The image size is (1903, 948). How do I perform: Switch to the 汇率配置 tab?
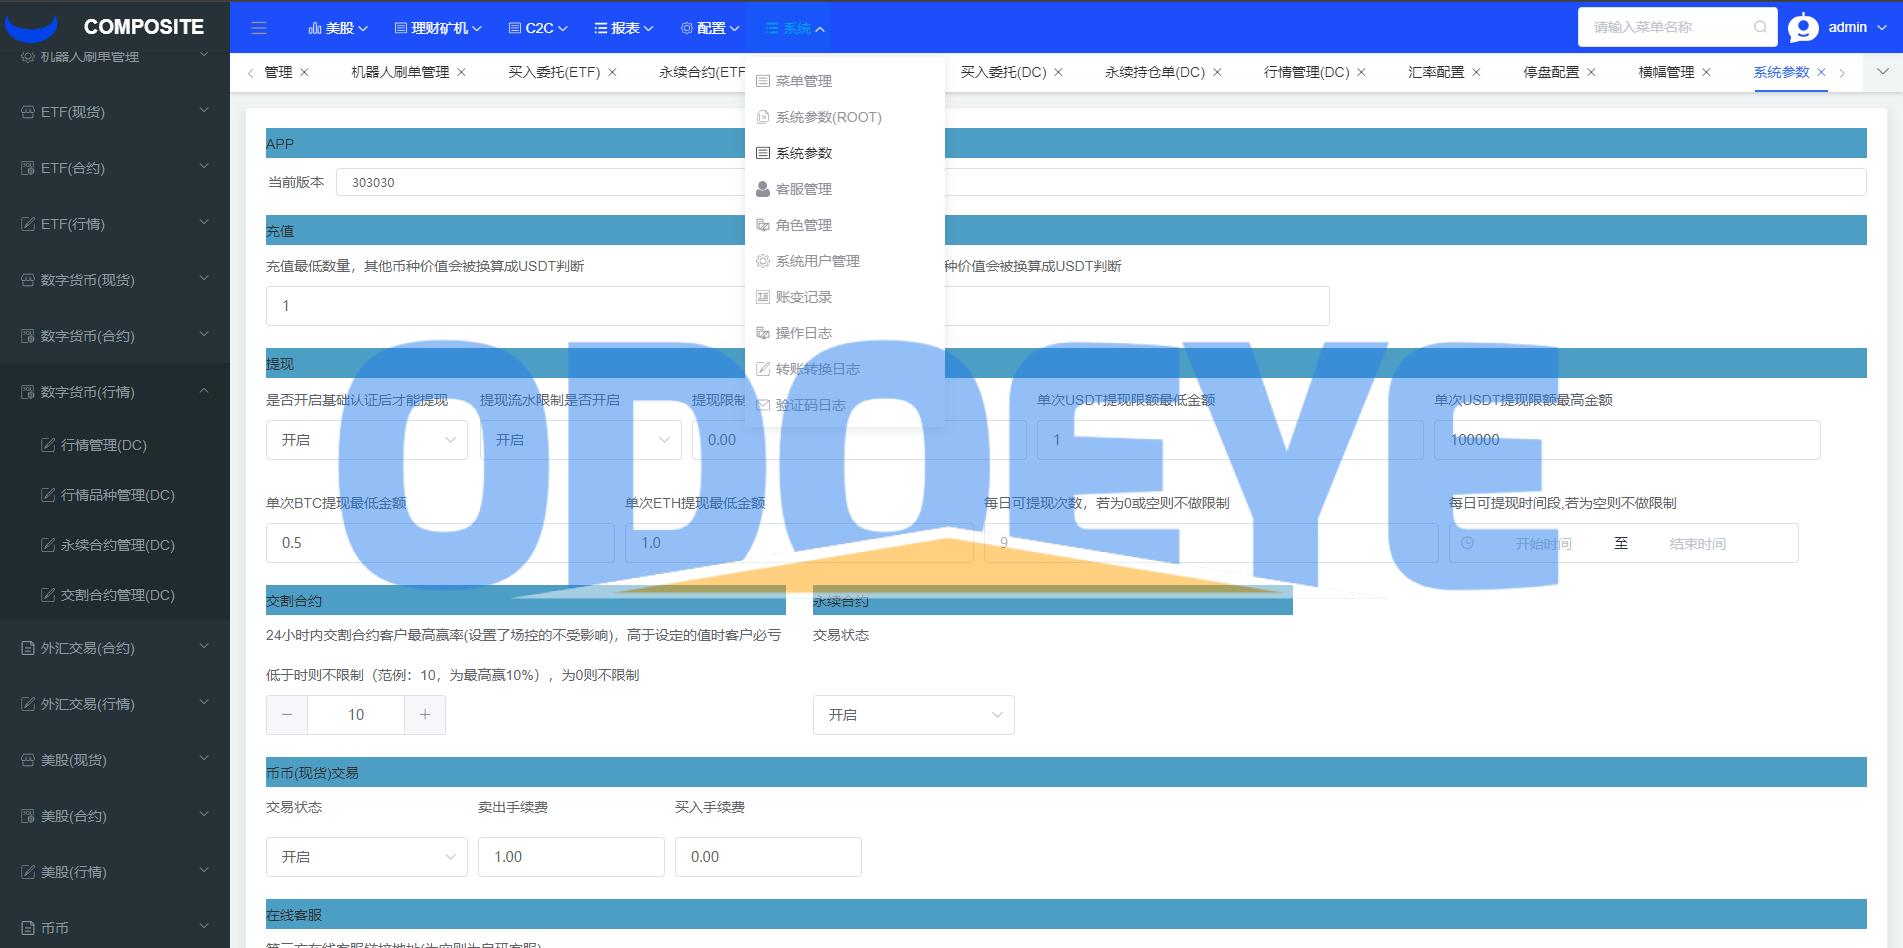(x=1436, y=72)
